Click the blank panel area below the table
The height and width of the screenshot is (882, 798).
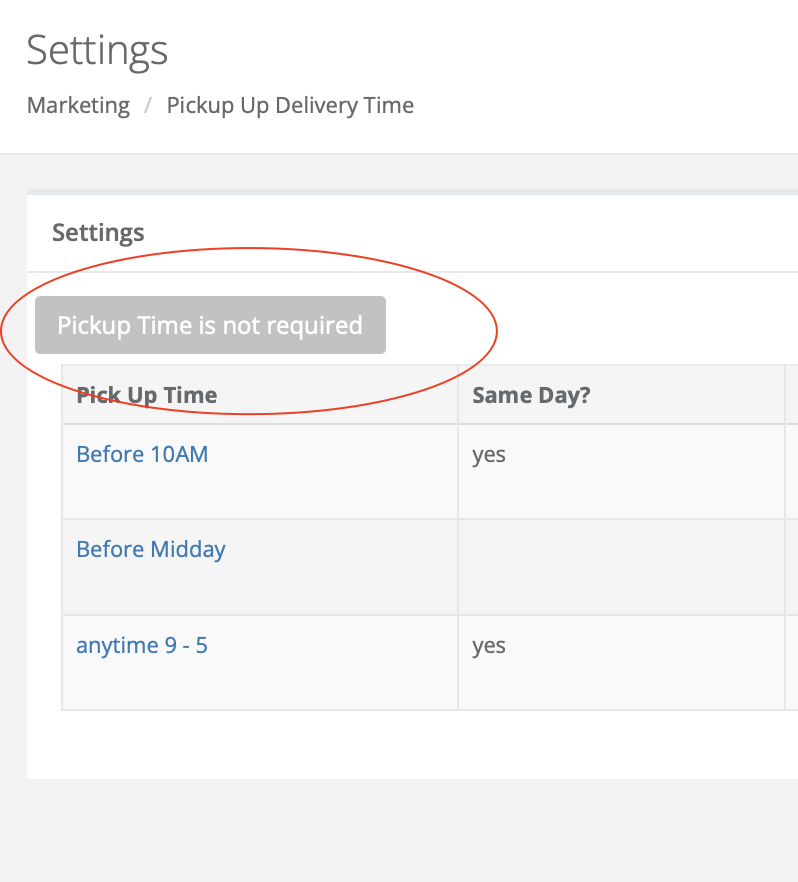[x=400, y=745]
